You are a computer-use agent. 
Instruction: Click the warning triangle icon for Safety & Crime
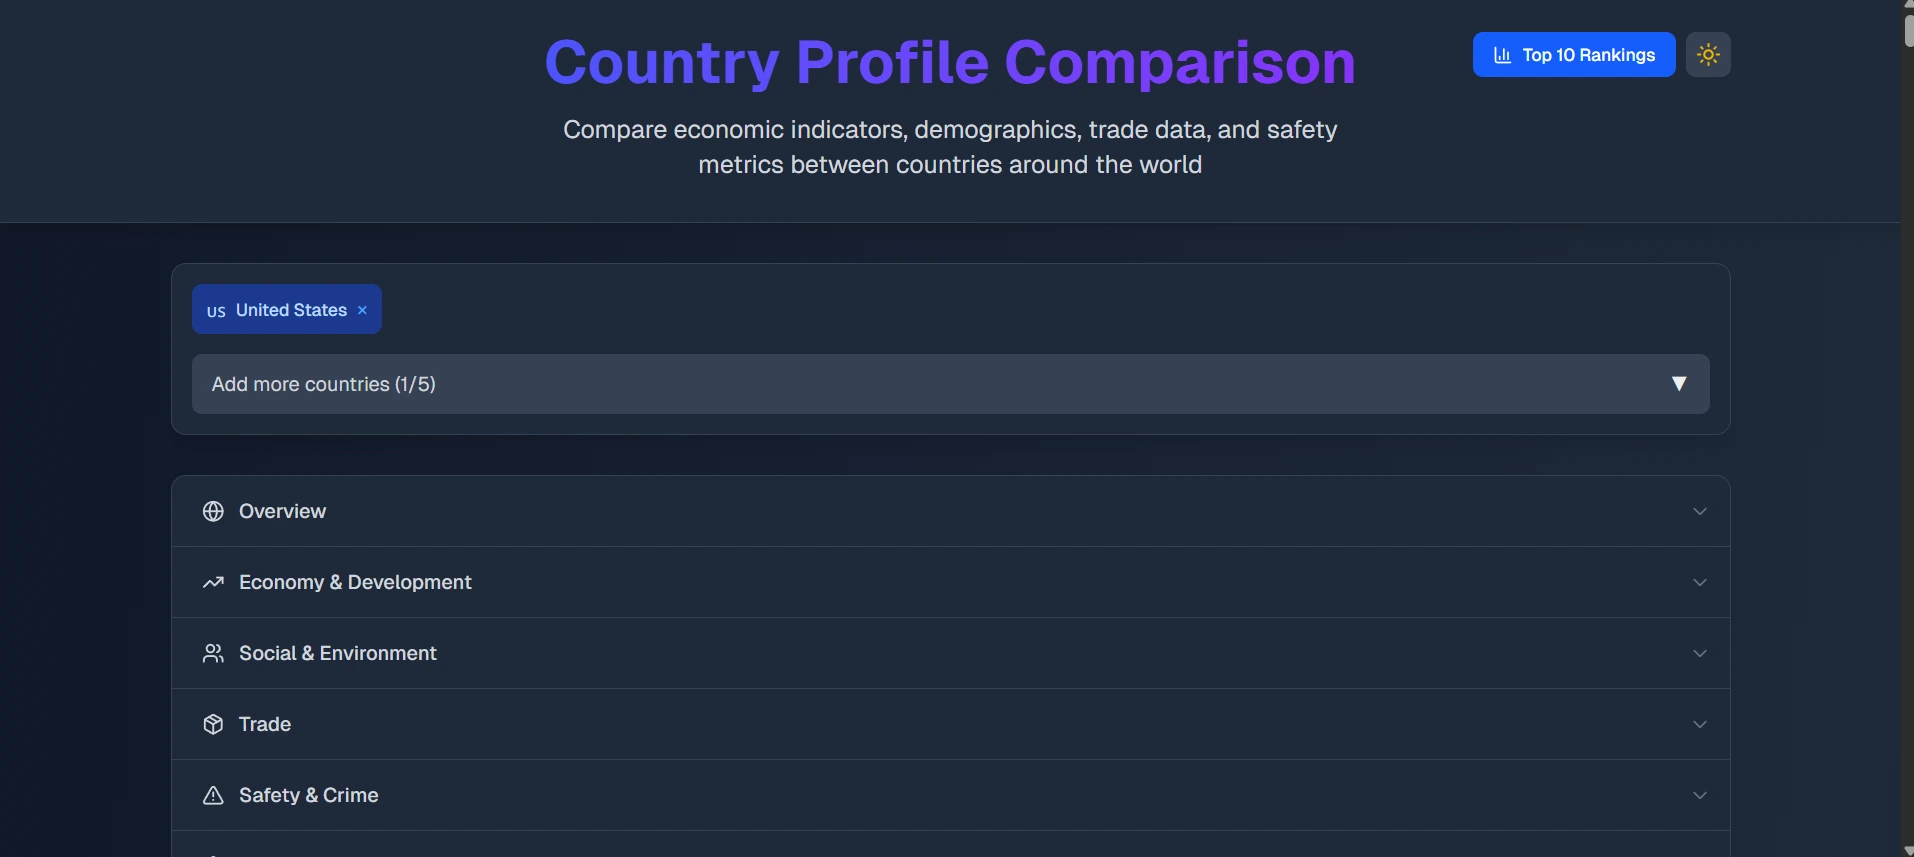(213, 795)
